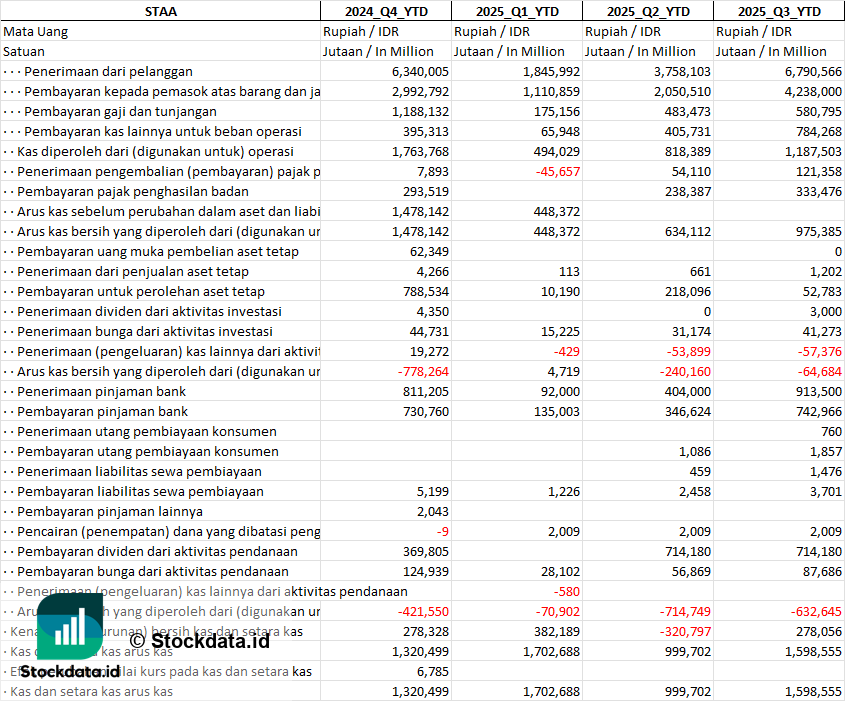Select value 1,086 in 2025_Q2_YTD column
The height and width of the screenshot is (701, 845).
click(x=695, y=452)
